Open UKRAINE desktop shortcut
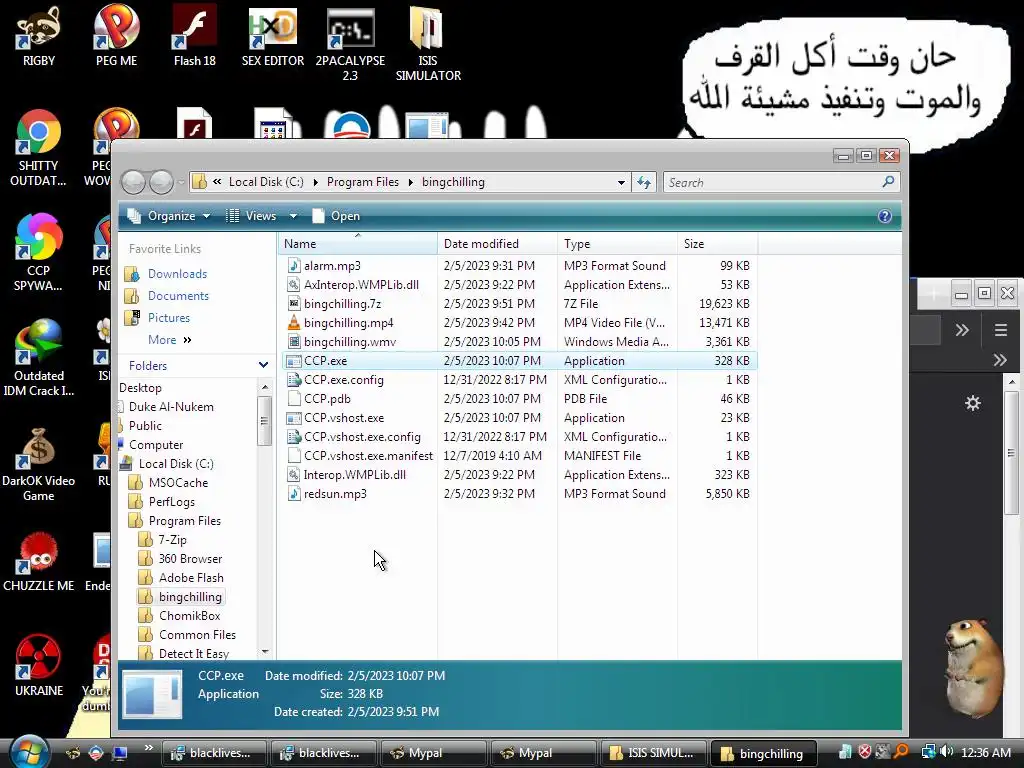Viewport: 1024px width, 768px height. (x=39, y=666)
